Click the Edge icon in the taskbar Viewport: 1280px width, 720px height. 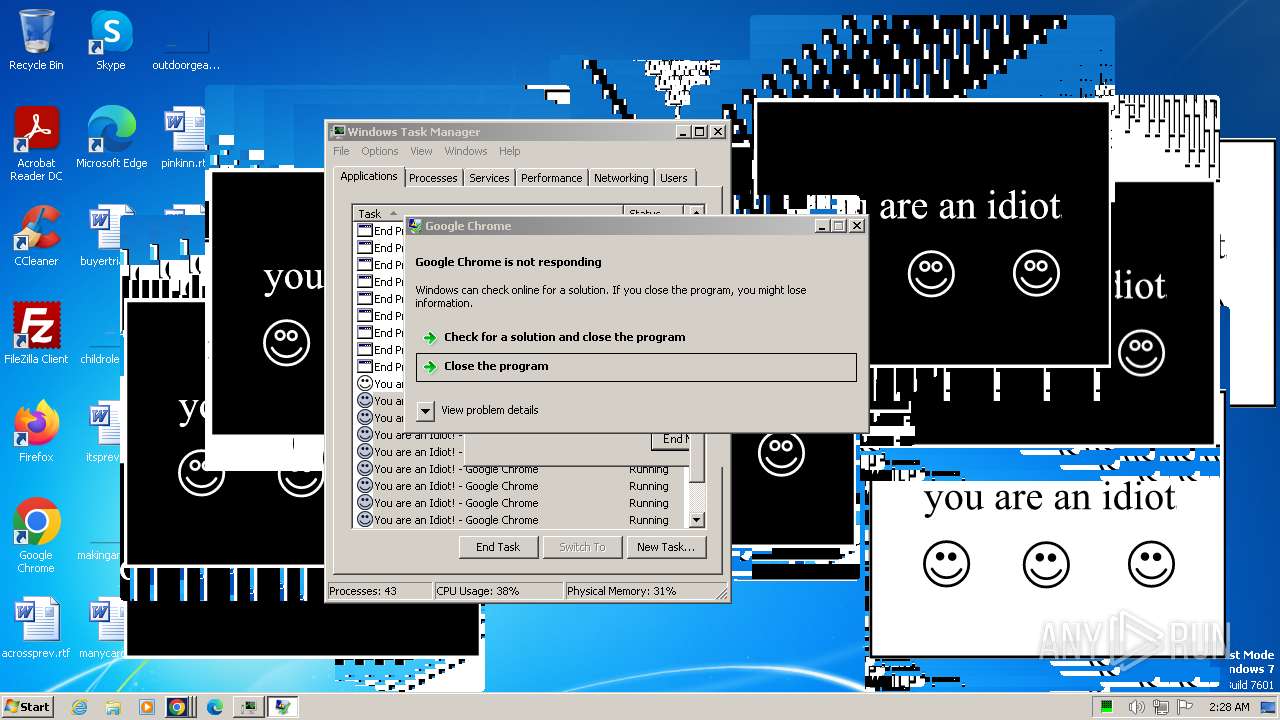[x=215, y=707]
